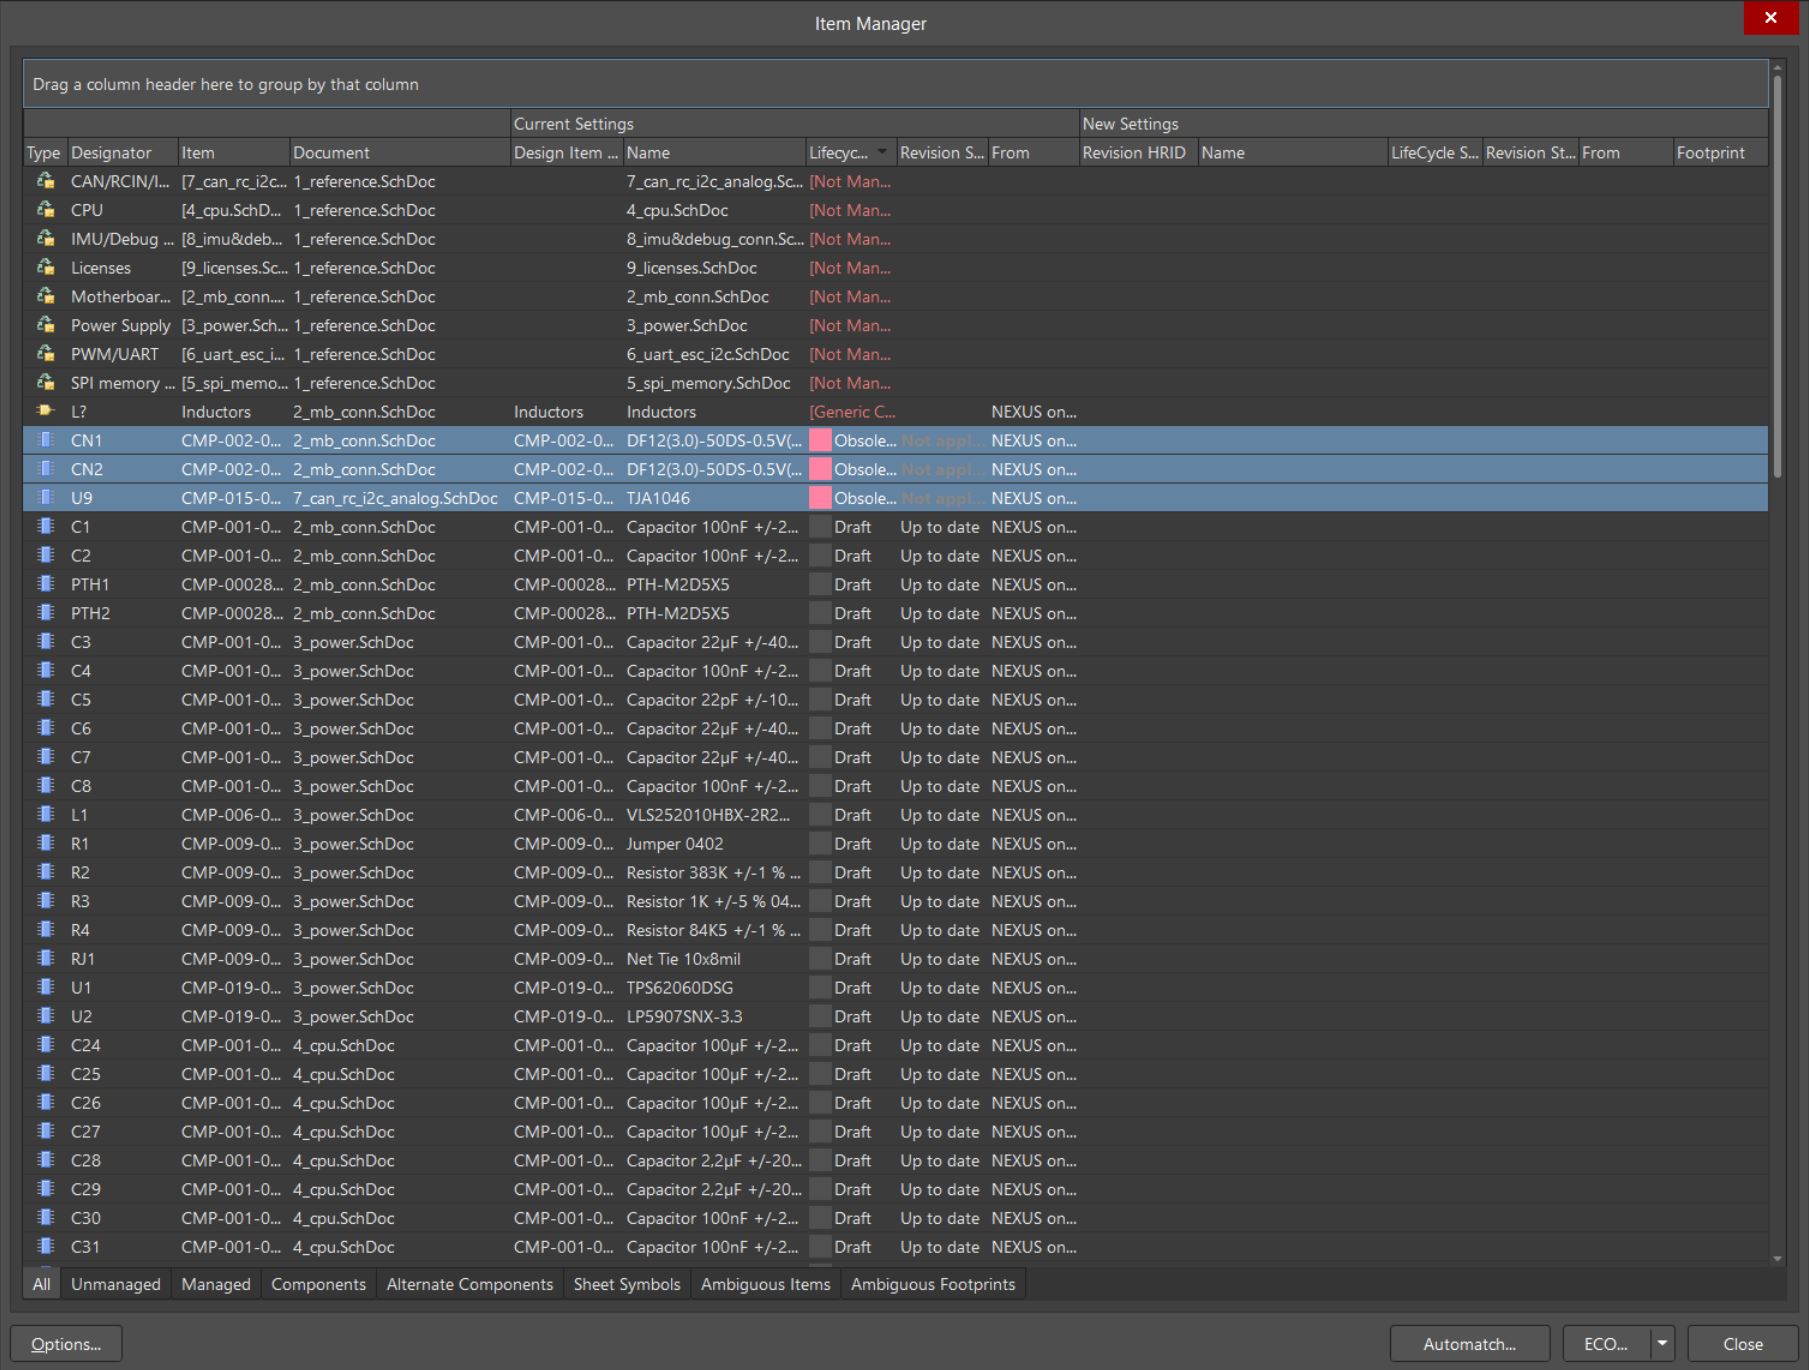Open the Options... dialog button

[x=66, y=1344]
